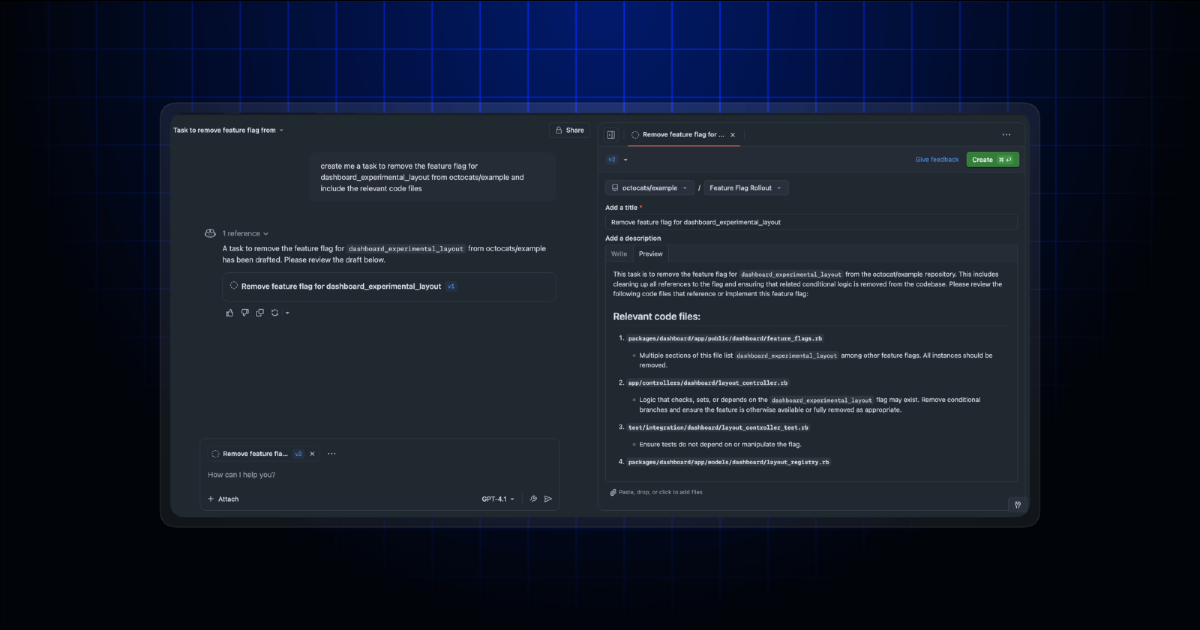The image size is (1200, 630).
Task: Click the thumbs down icon on response
Action: [245, 313]
